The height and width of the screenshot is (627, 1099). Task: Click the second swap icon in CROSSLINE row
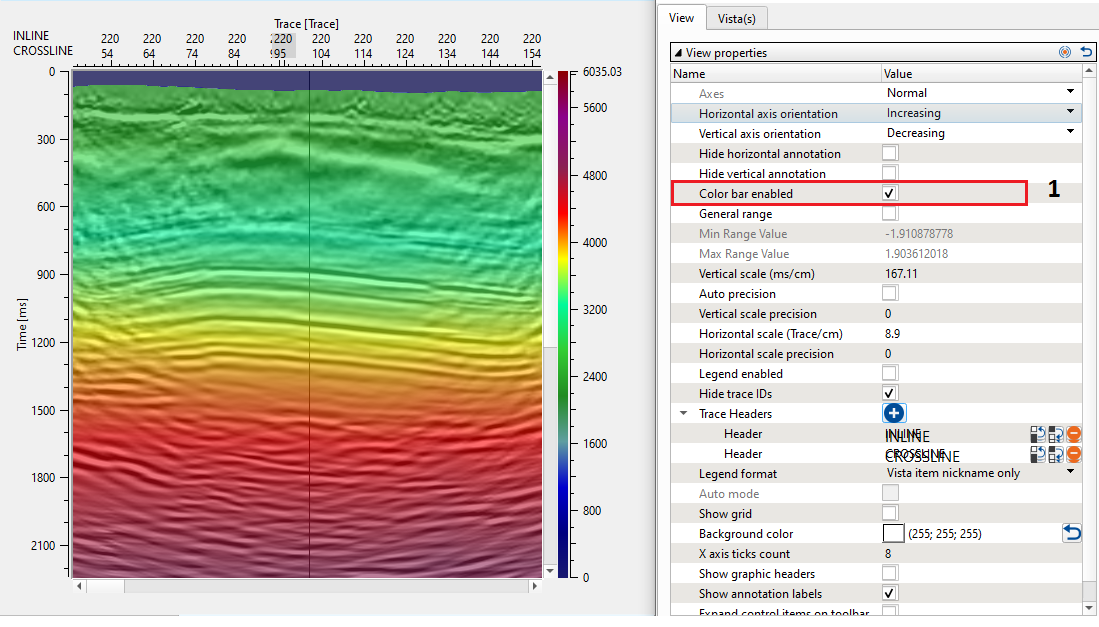[1056, 454]
